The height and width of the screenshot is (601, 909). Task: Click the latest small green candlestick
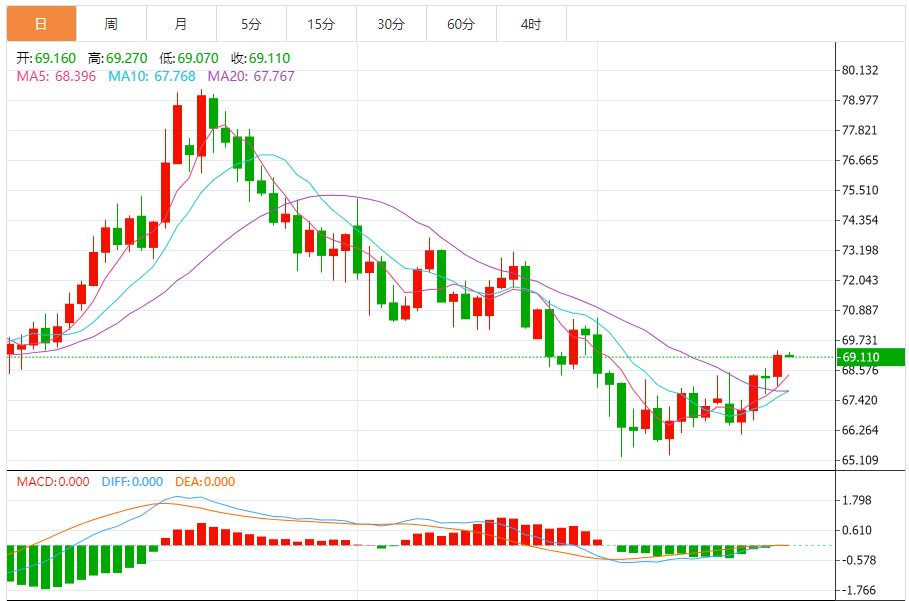pos(790,355)
